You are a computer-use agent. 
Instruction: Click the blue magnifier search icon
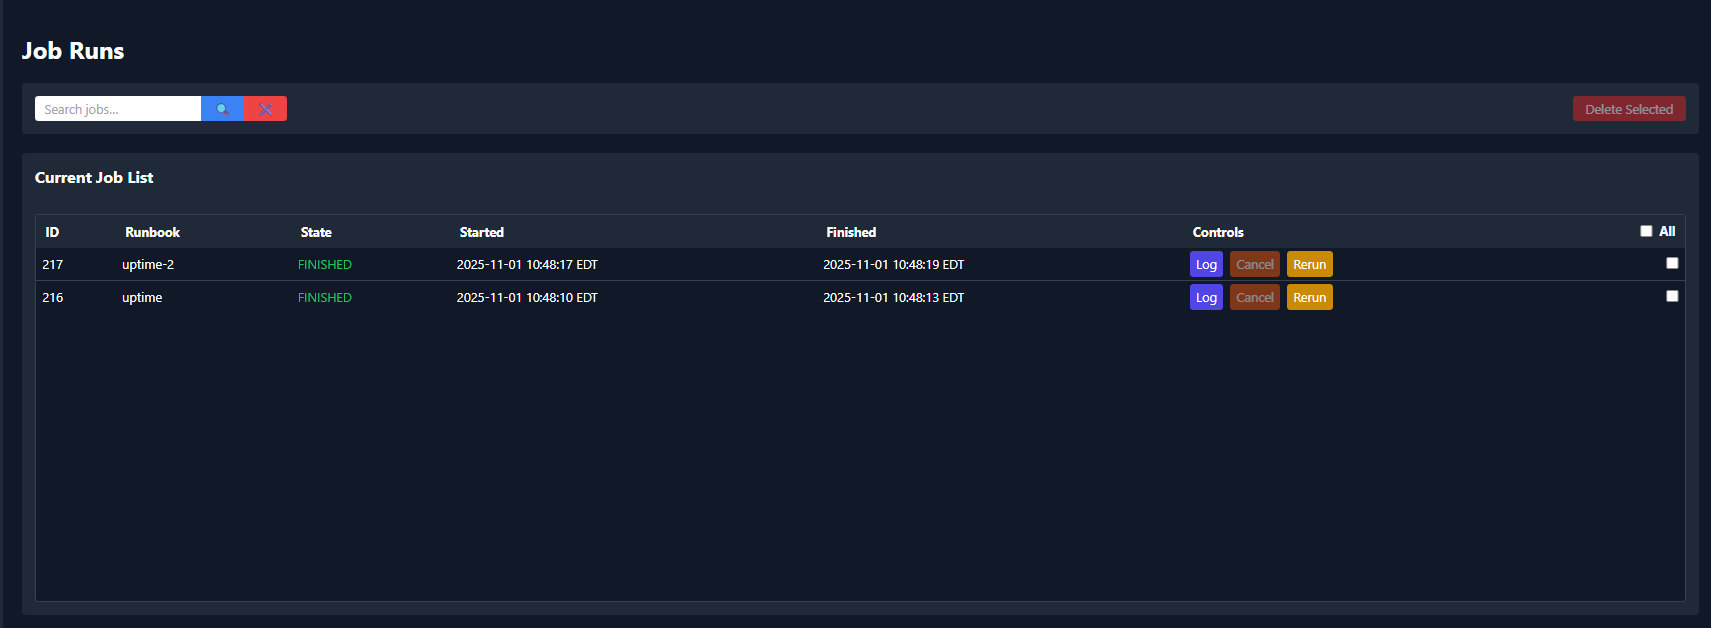(222, 108)
